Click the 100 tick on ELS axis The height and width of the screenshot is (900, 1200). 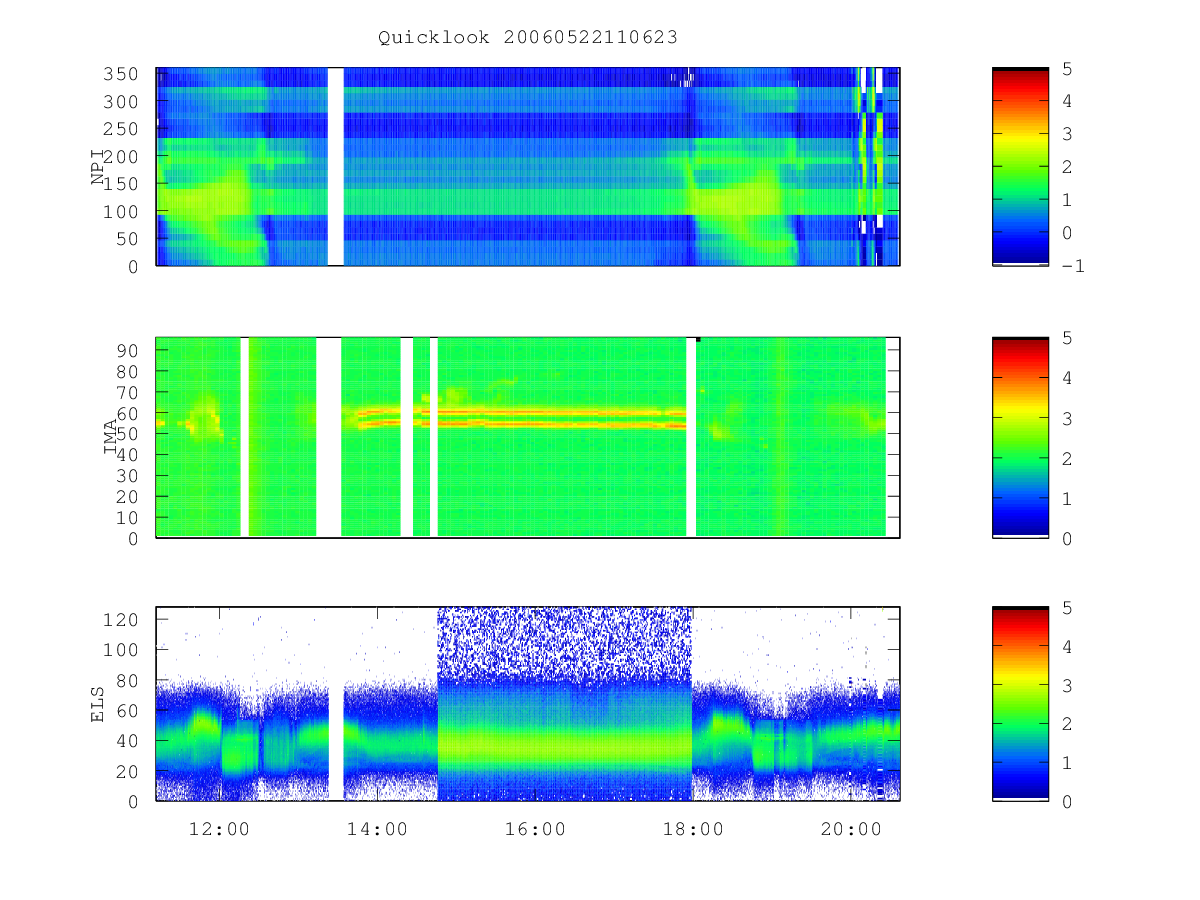pyautogui.click(x=121, y=650)
